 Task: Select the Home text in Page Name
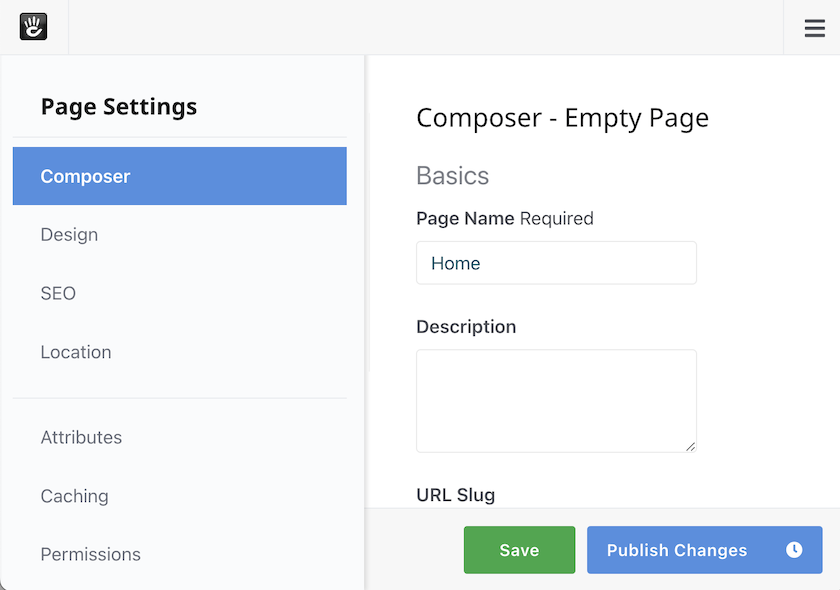point(456,263)
